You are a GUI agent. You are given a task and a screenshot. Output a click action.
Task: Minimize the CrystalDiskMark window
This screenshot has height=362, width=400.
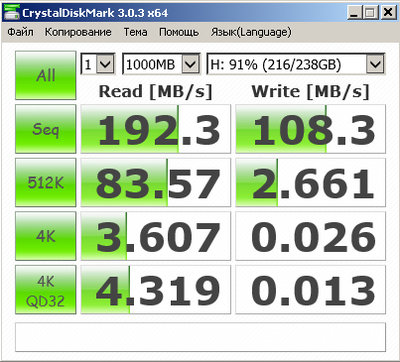point(354,13)
